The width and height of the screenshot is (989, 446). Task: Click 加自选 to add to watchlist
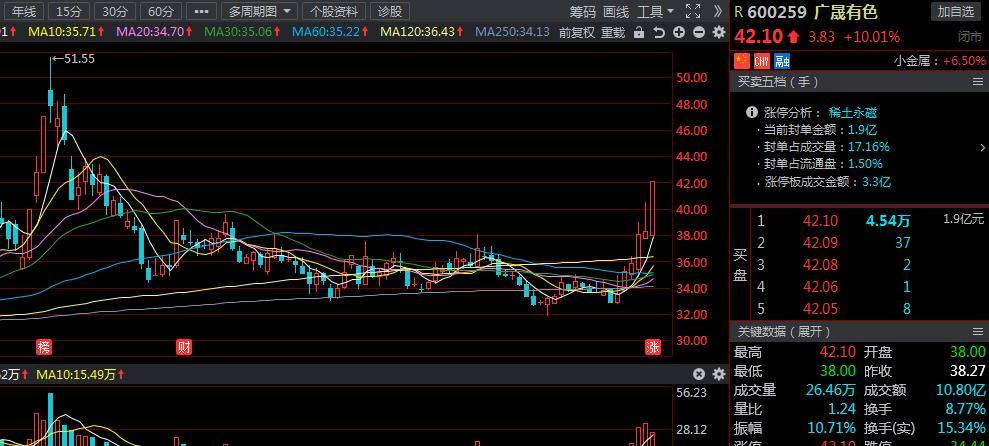(x=956, y=12)
